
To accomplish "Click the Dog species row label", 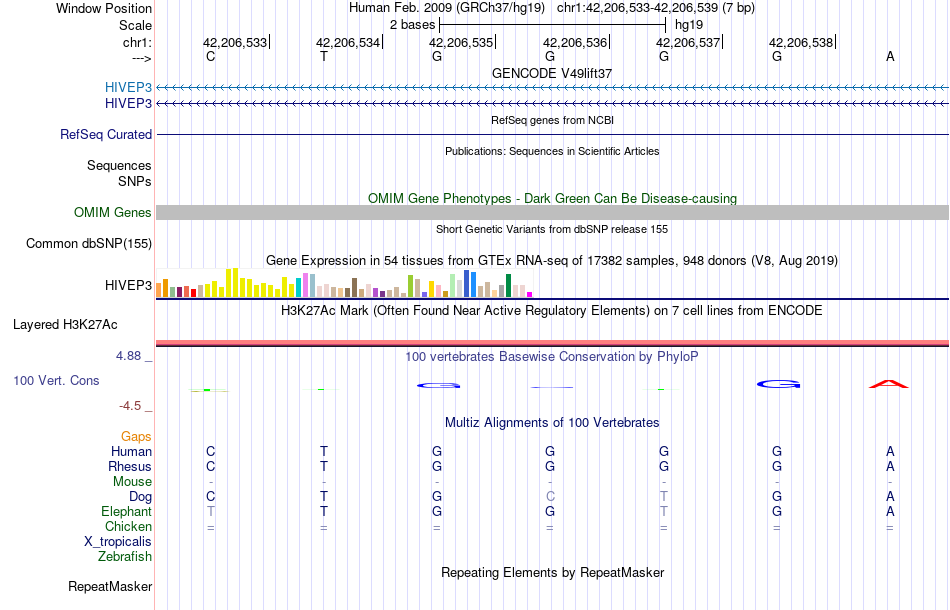I will click(140, 497).
